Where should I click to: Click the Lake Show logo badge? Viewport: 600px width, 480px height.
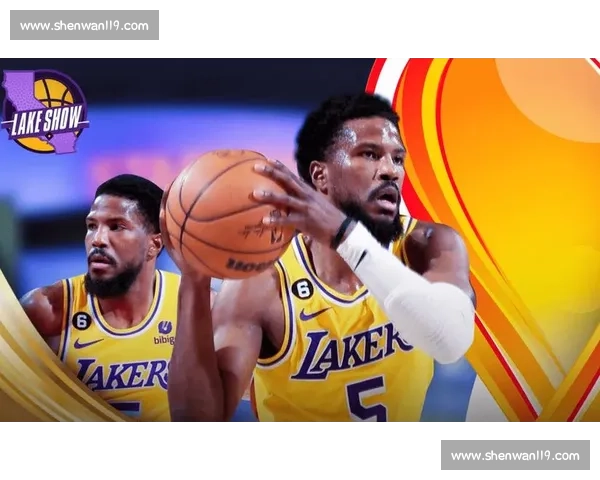tap(46, 111)
